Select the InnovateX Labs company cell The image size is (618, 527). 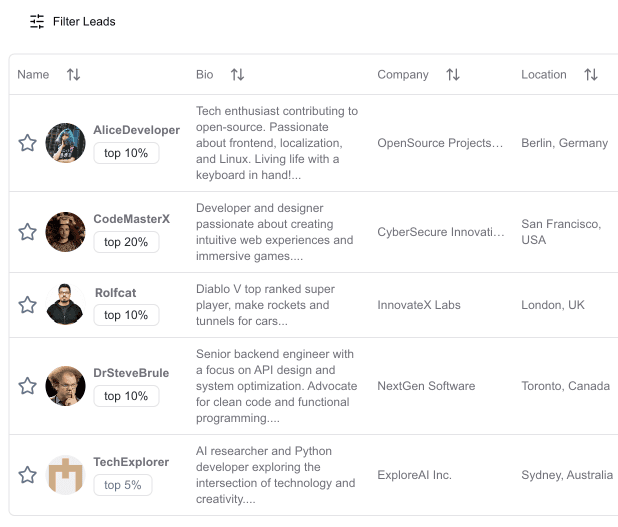[x=419, y=305]
